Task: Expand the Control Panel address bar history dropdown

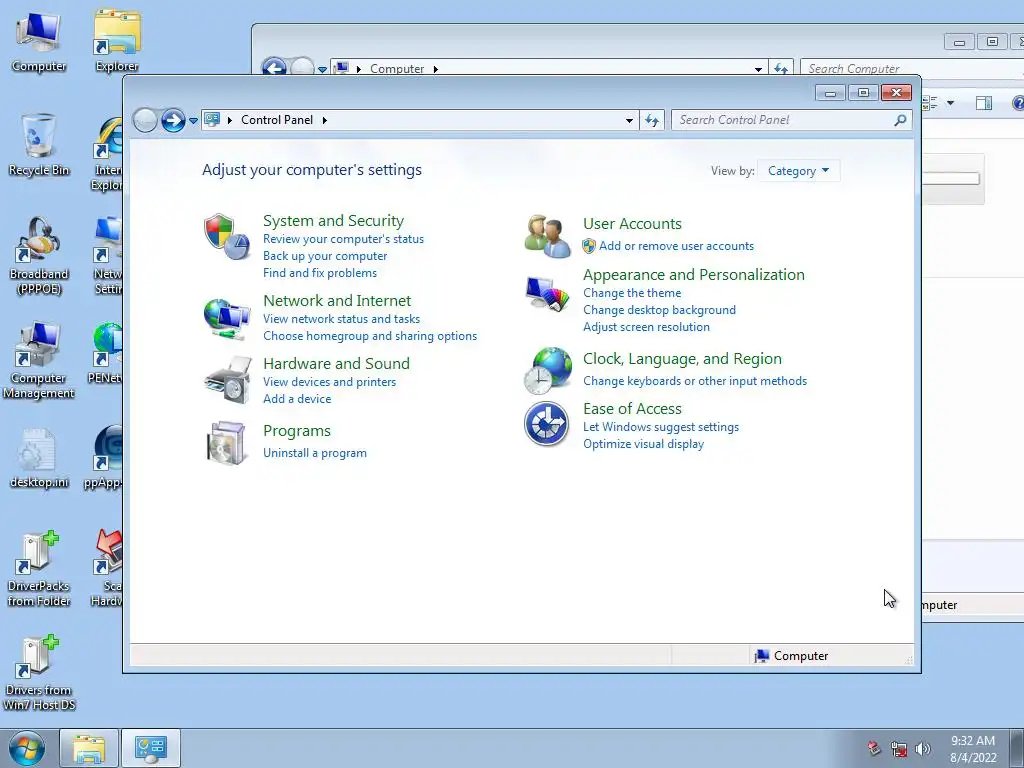Action: pos(629,120)
